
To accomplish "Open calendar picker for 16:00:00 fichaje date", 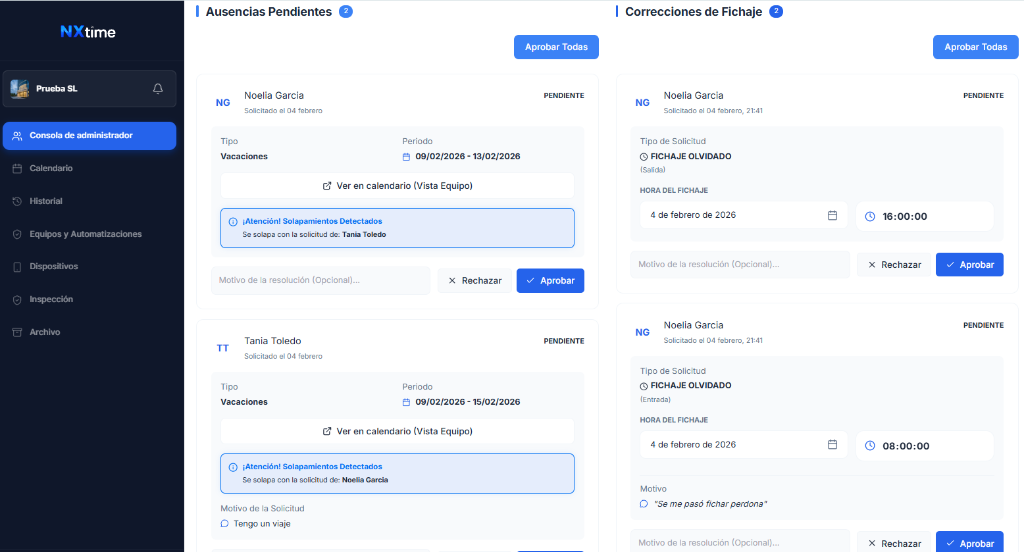I will click(832, 215).
